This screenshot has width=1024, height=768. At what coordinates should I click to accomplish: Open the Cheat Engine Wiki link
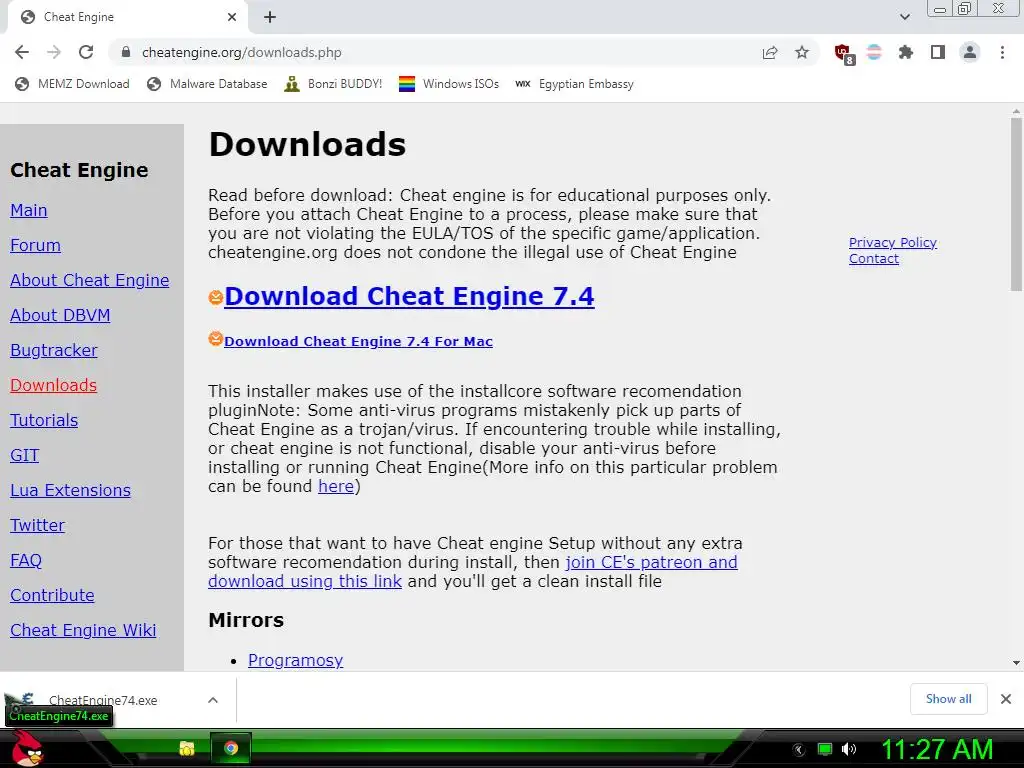[83, 630]
